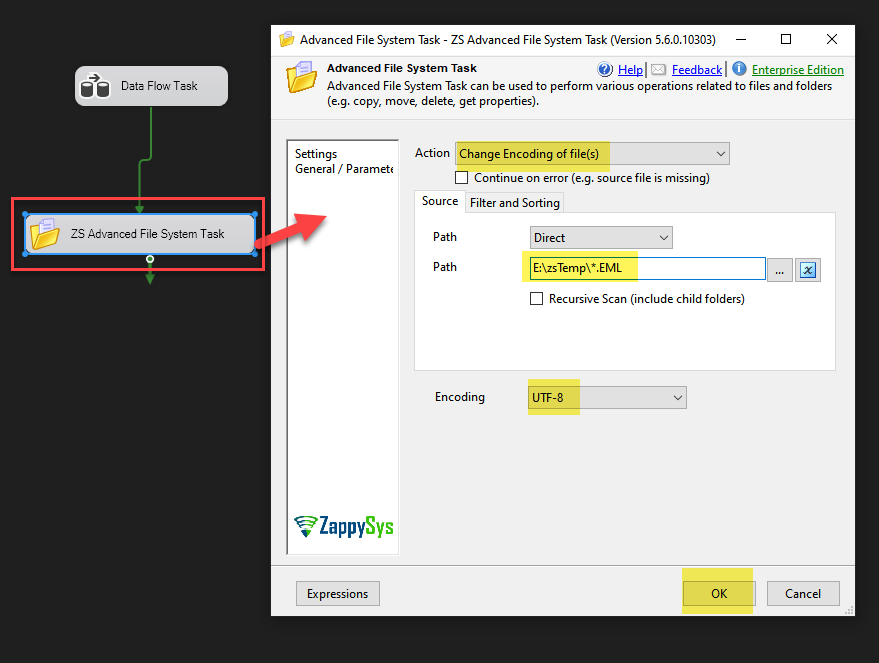Select the ZS Advanced File System Task node
The image size is (879, 663).
coord(140,234)
